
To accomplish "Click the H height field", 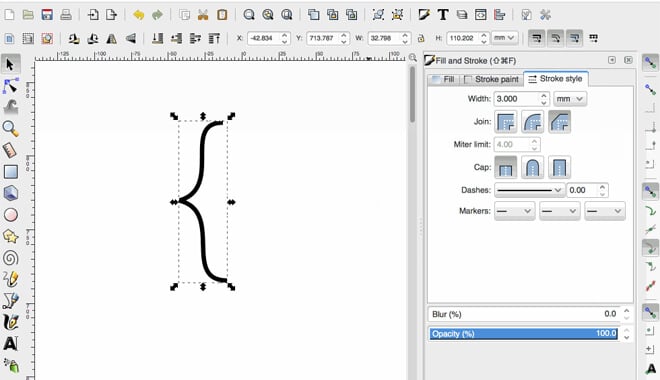I will point(462,38).
